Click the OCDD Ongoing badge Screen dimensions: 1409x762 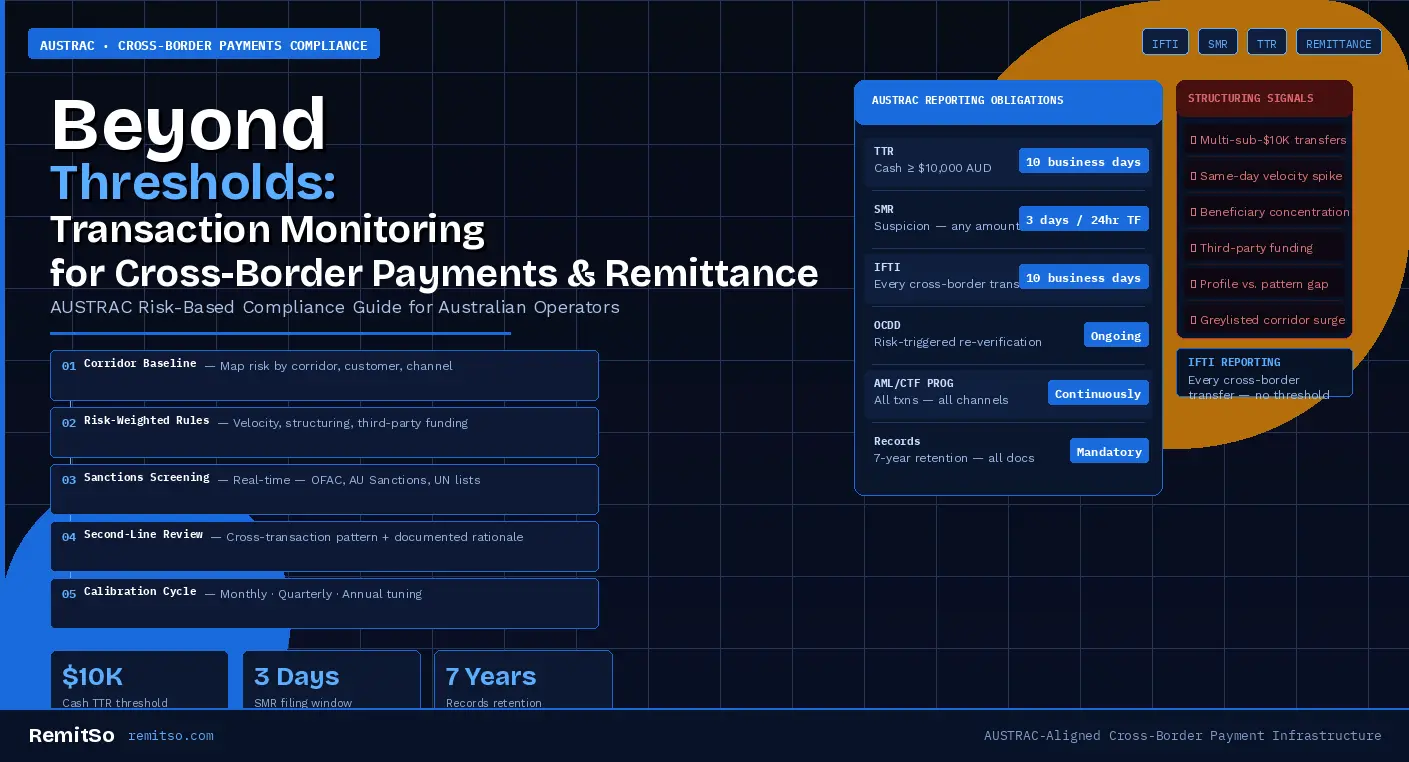(x=1116, y=335)
